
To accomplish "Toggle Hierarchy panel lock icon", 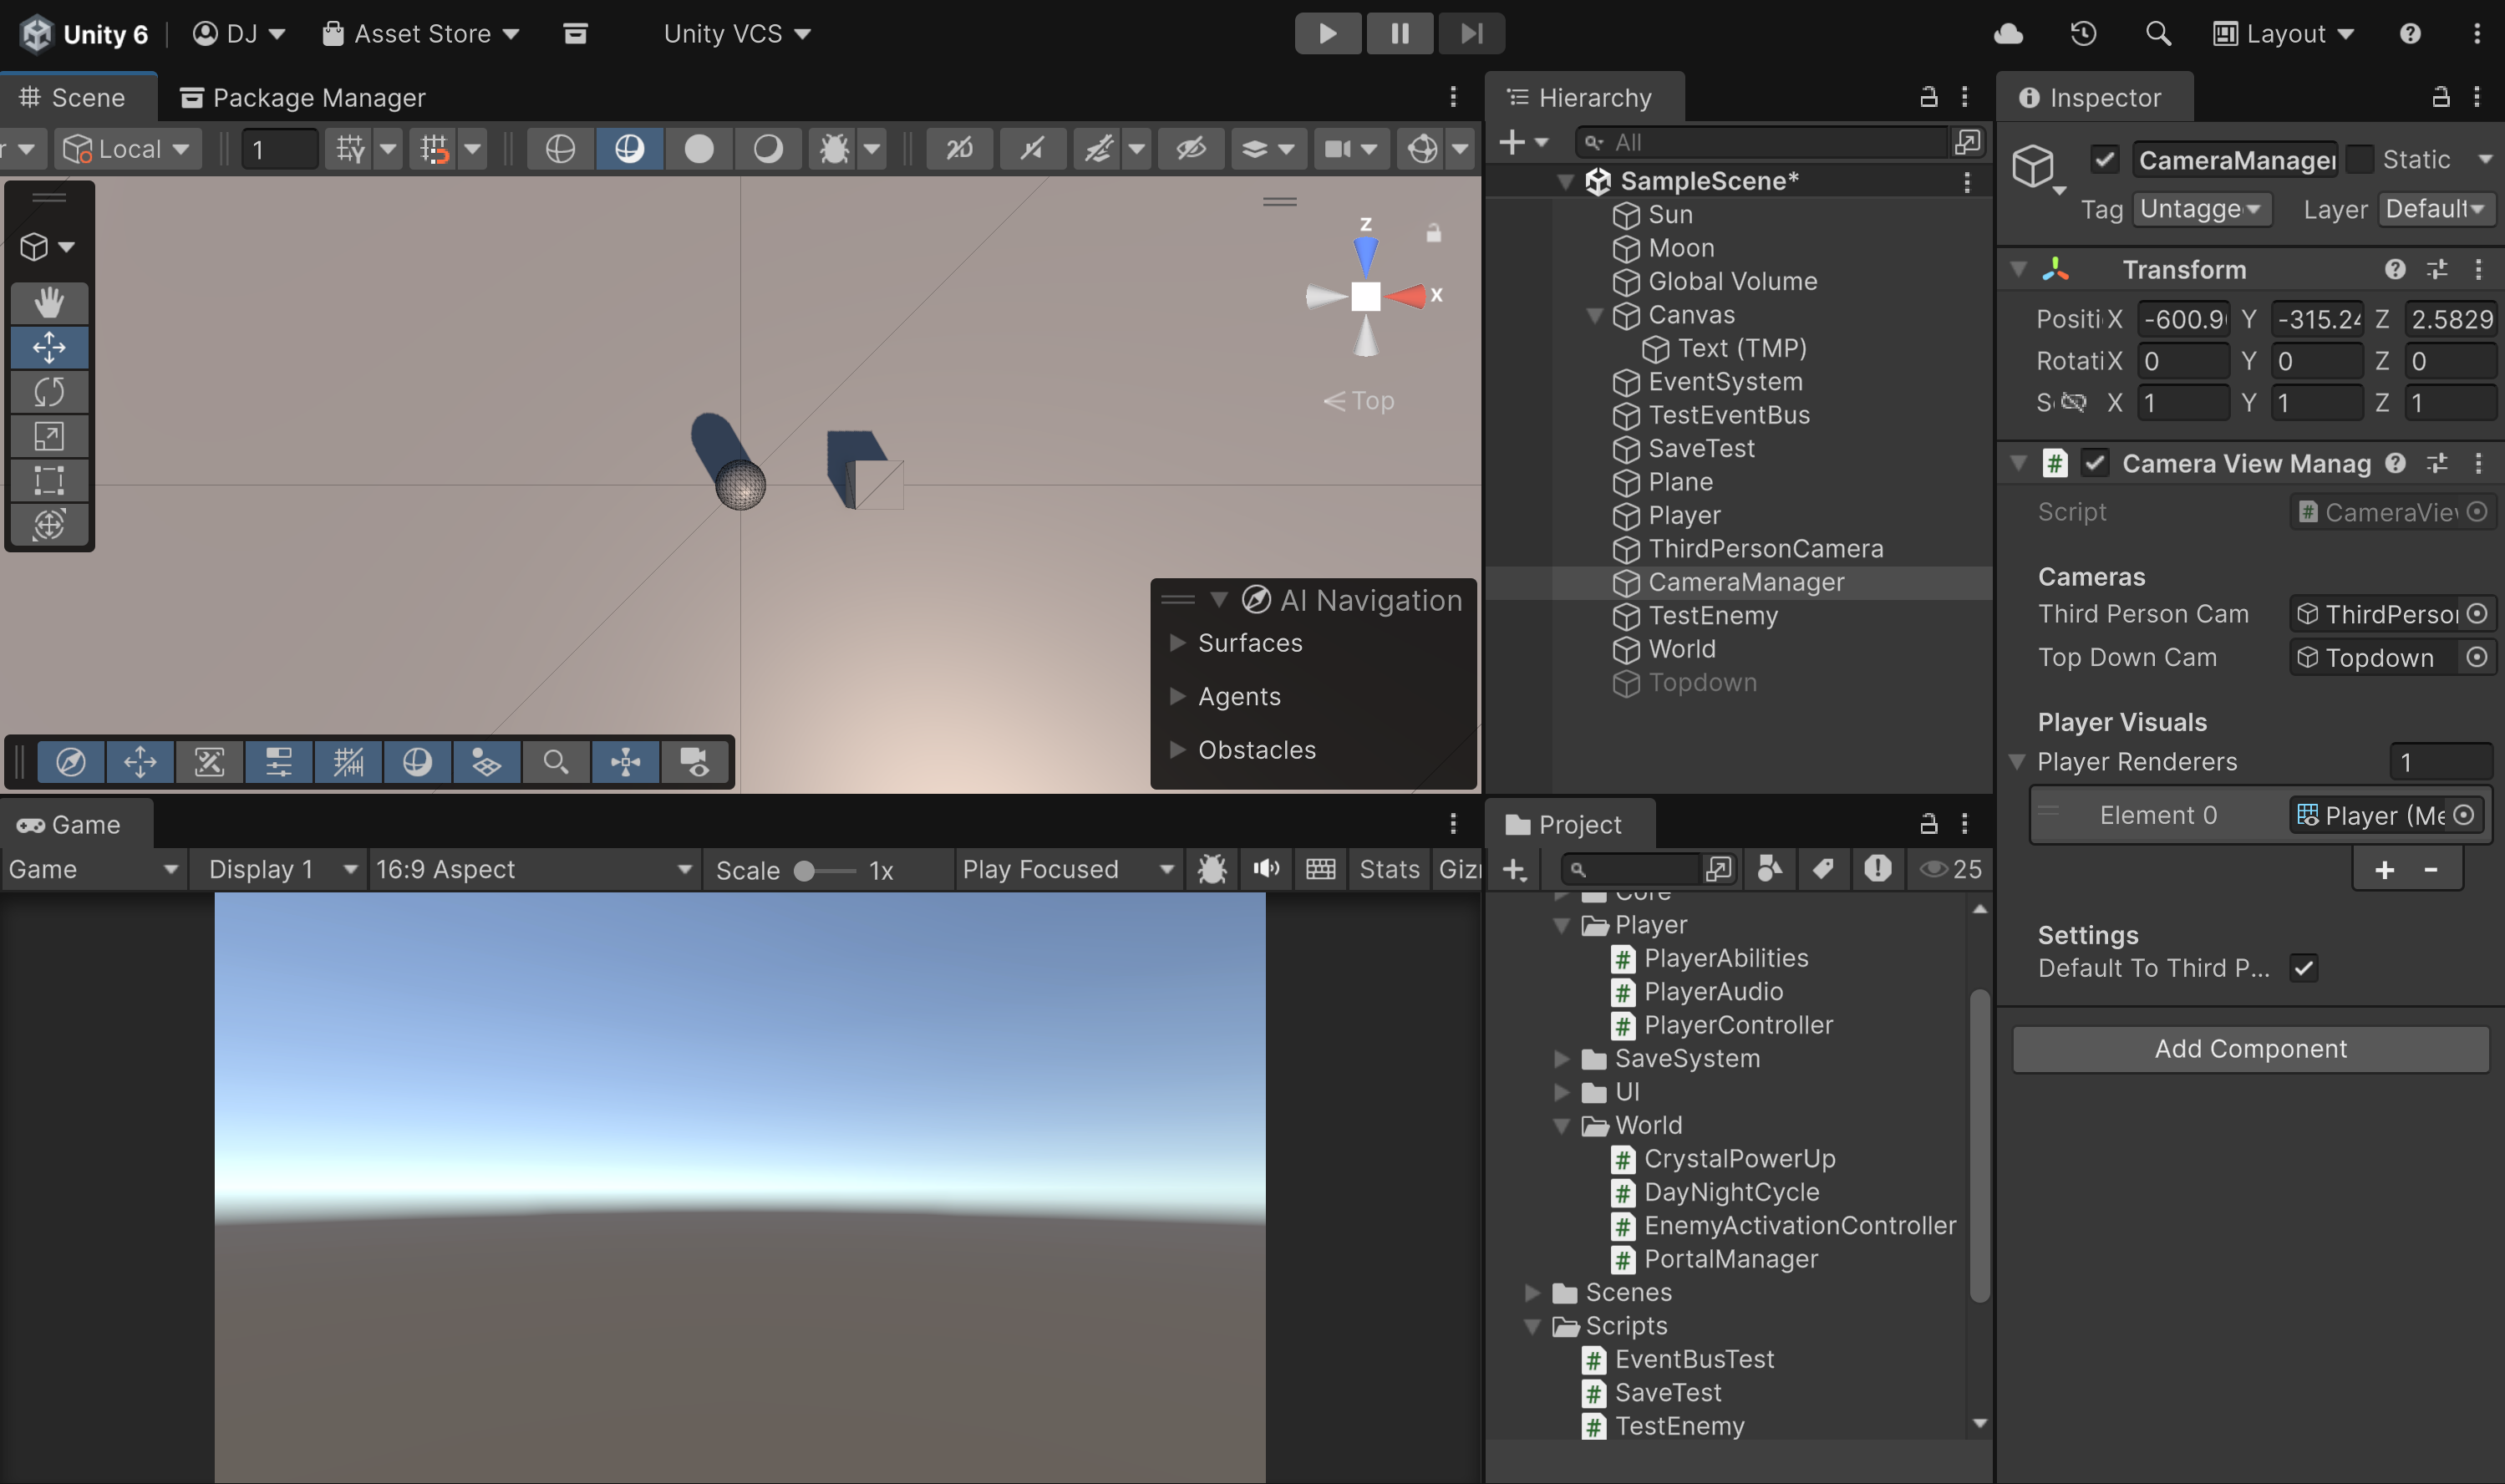I will click(x=1928, y=97).
